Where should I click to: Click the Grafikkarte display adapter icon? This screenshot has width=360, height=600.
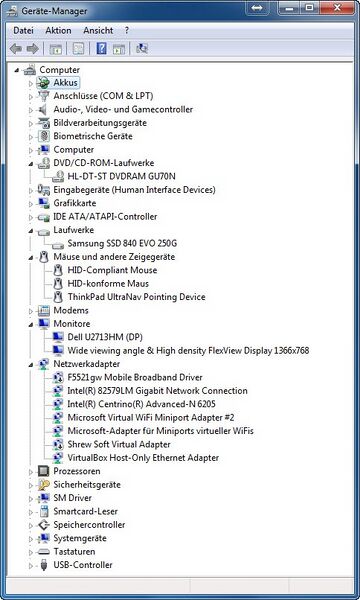coord(44,203)
